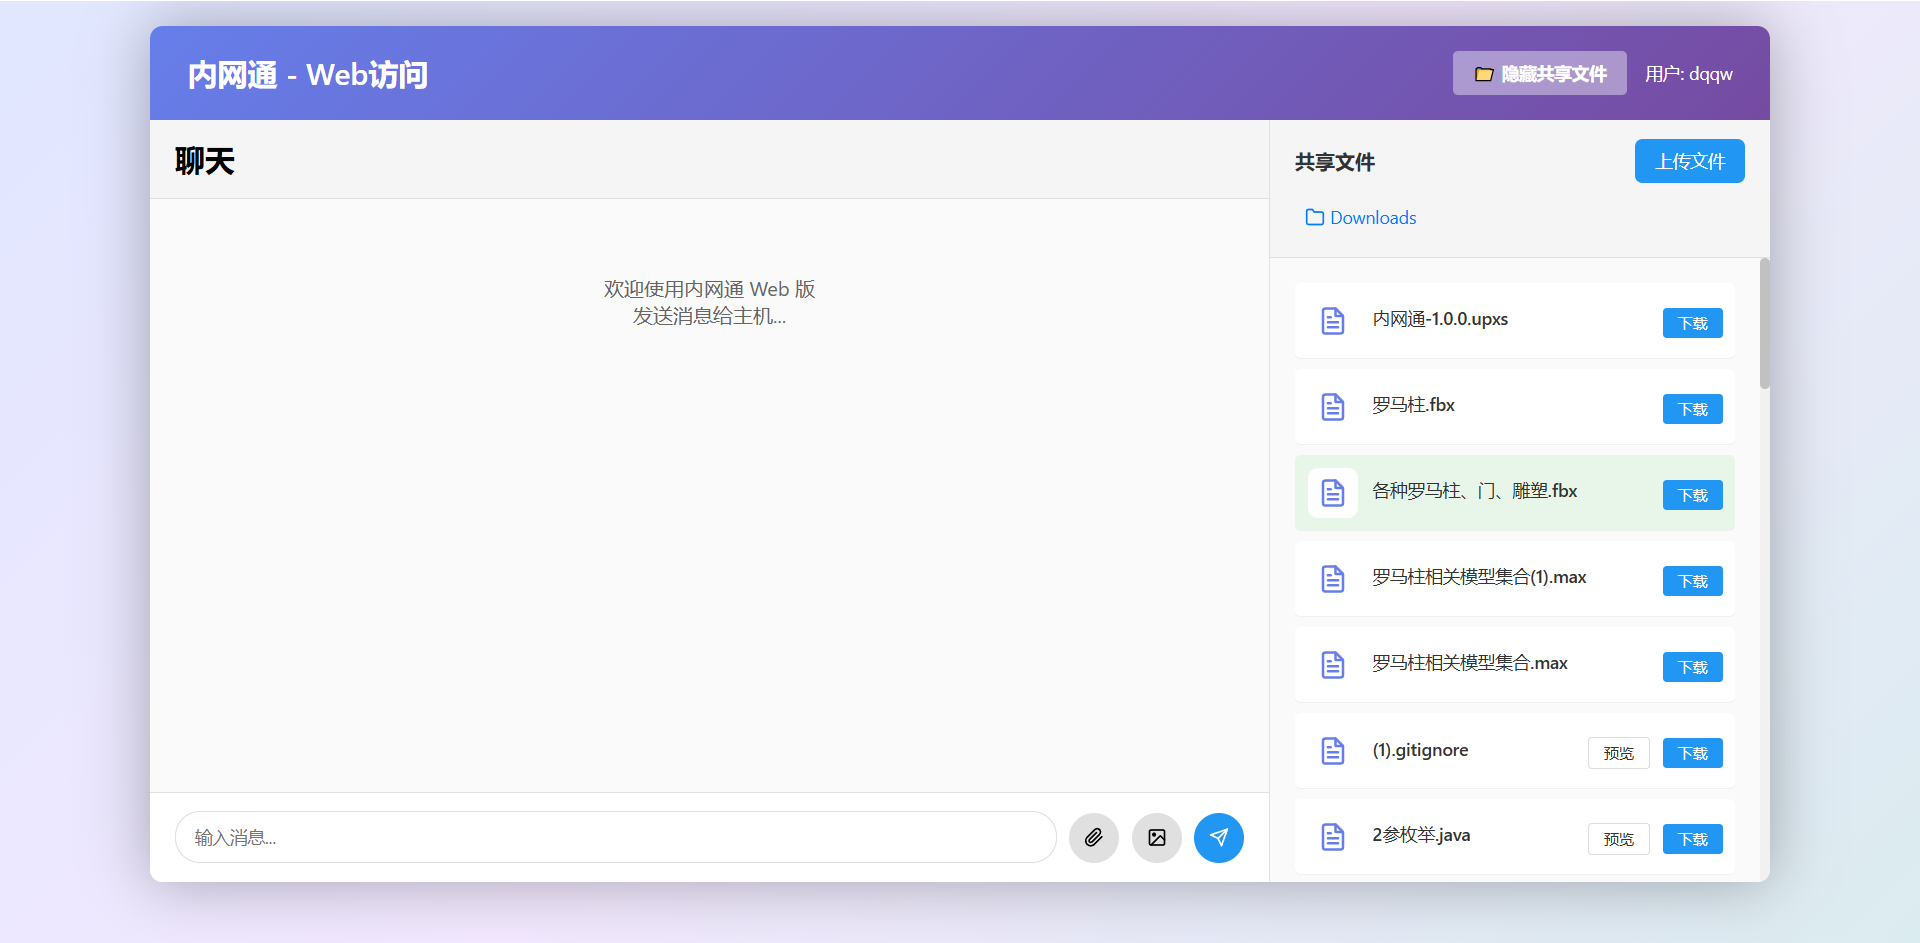Download 罗马柱相关模型集合(1).max
This screenshot has height=943, width=1920.
click(1692, 581)
